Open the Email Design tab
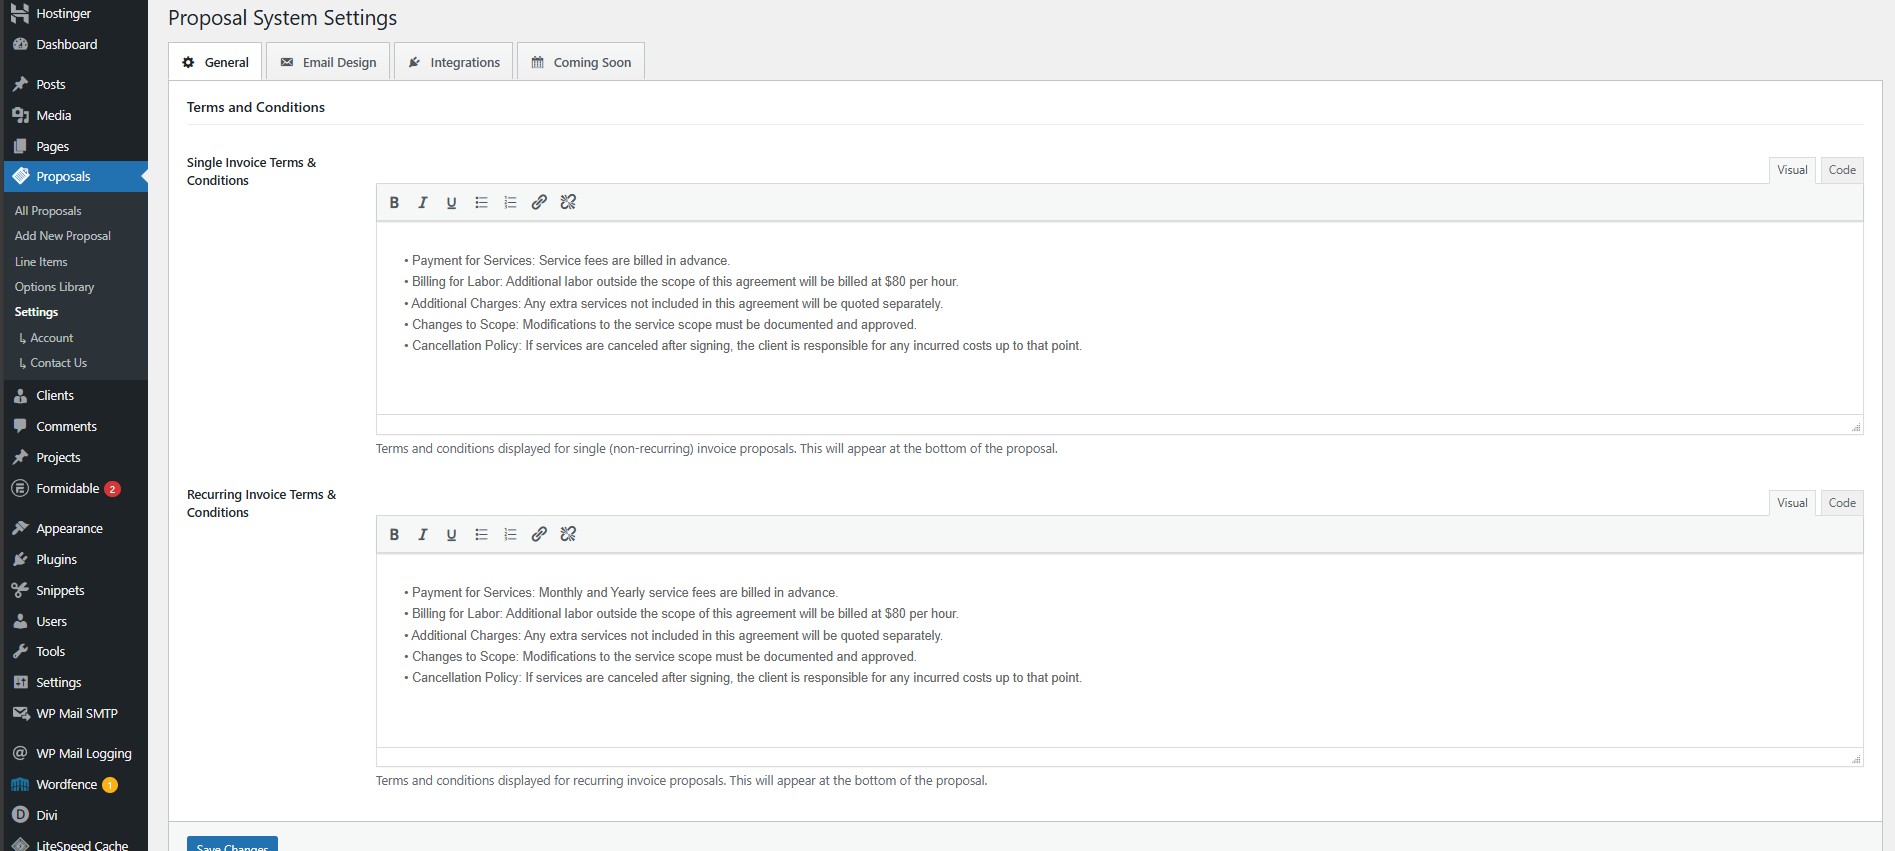Viewport: 1895px width, 851px height. [x=328, y=62]
